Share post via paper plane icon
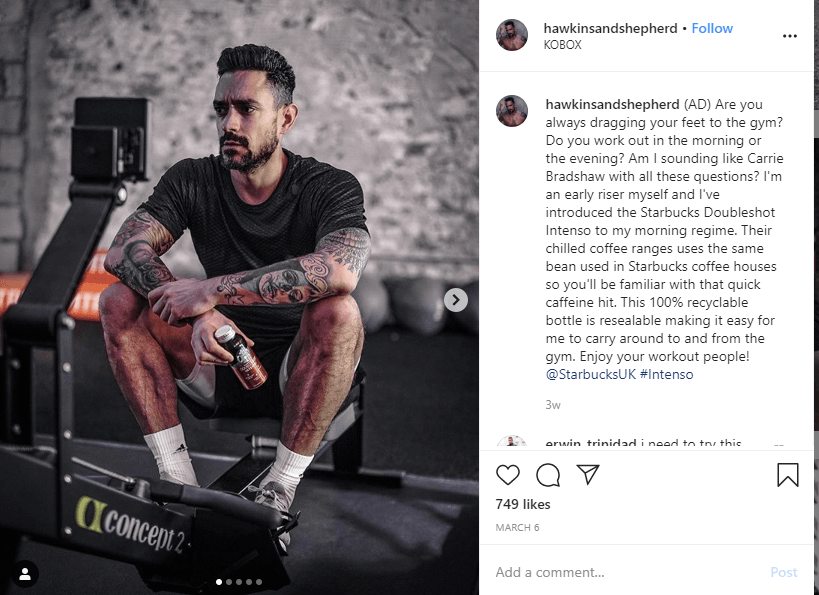The image size is (819, 595). pos(588,474)
